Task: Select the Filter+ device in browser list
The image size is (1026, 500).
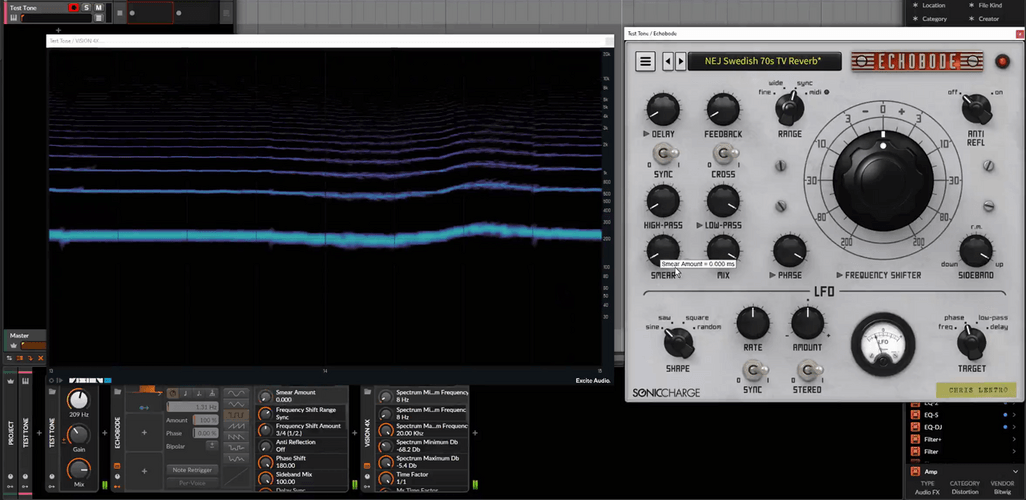Action: (963, 439)
